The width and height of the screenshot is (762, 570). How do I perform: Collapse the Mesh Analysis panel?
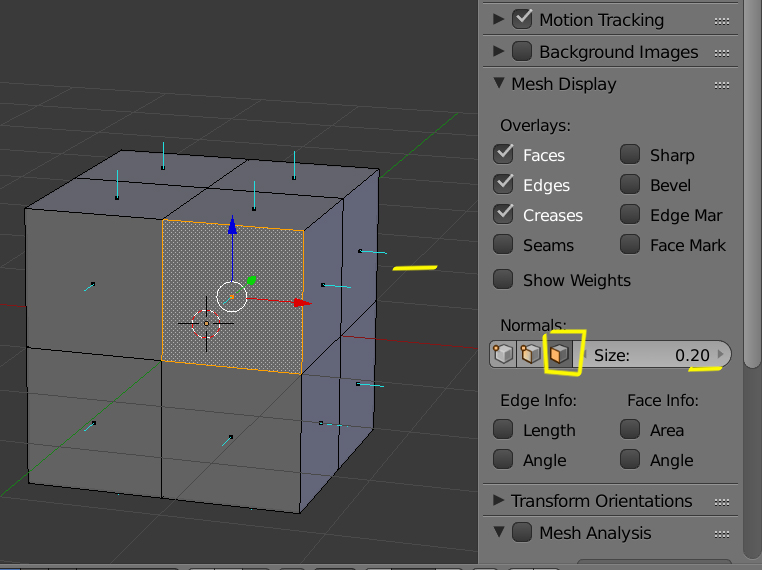click(499, 532)
